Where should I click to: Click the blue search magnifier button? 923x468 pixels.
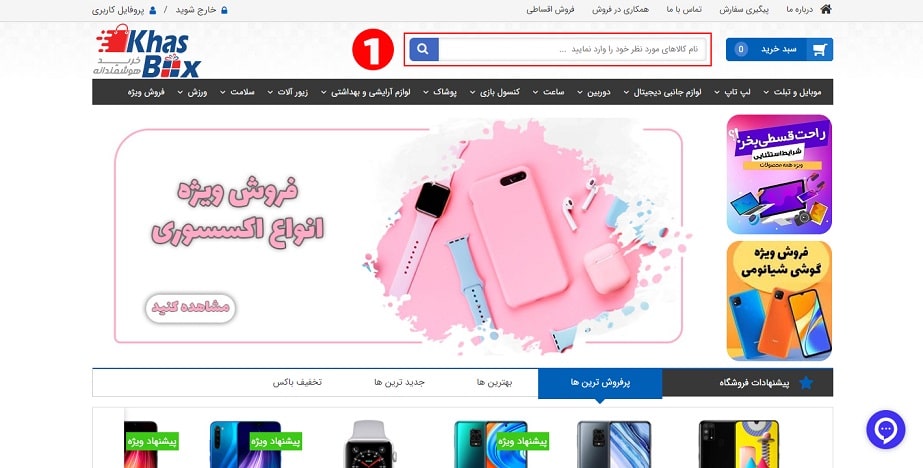coord(424,49)
